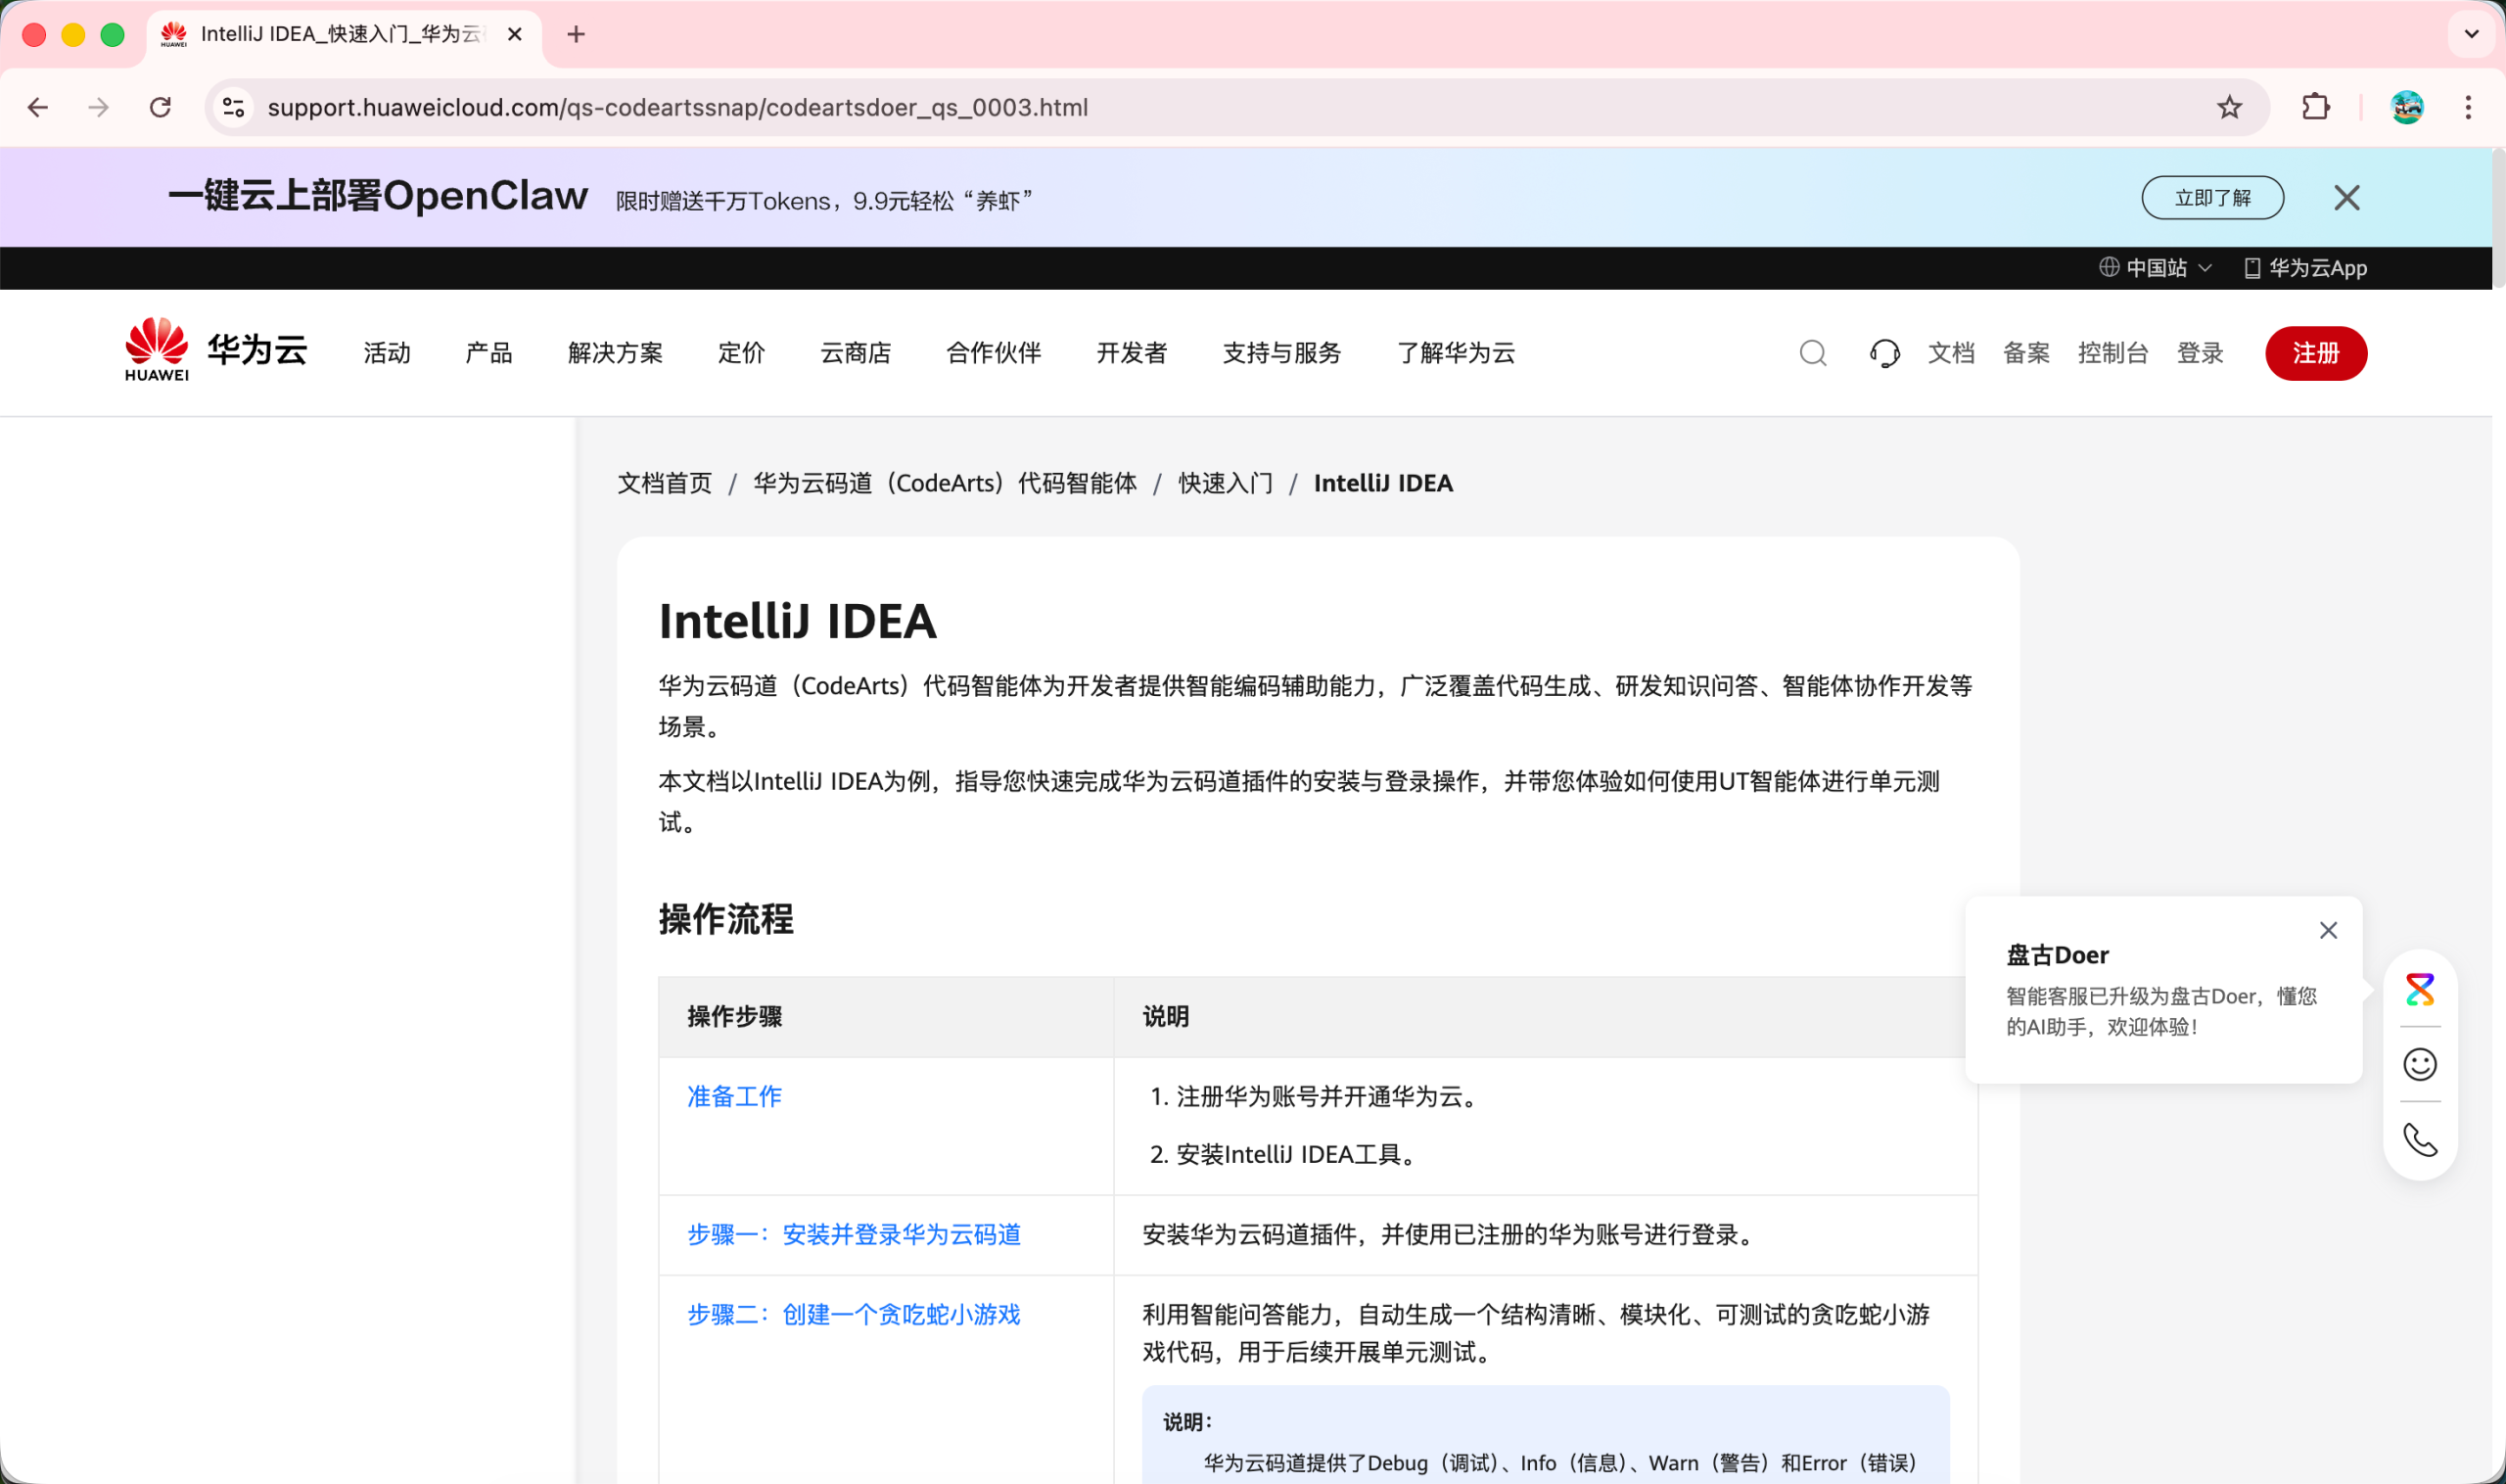This screenshot has height=1484, width=2506.
Task: Click the search magnifier icon
Action: [x=1812, y=353]
